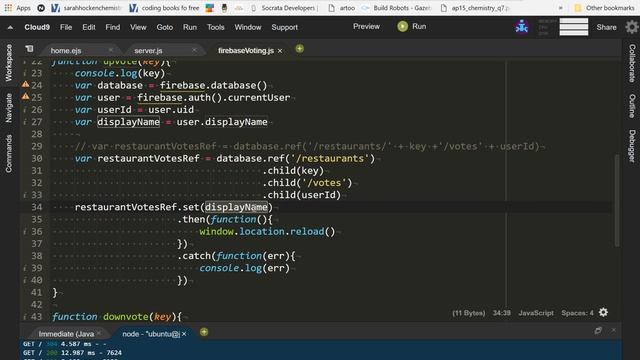Maximize the console panel icon

[x=598, y=330]
